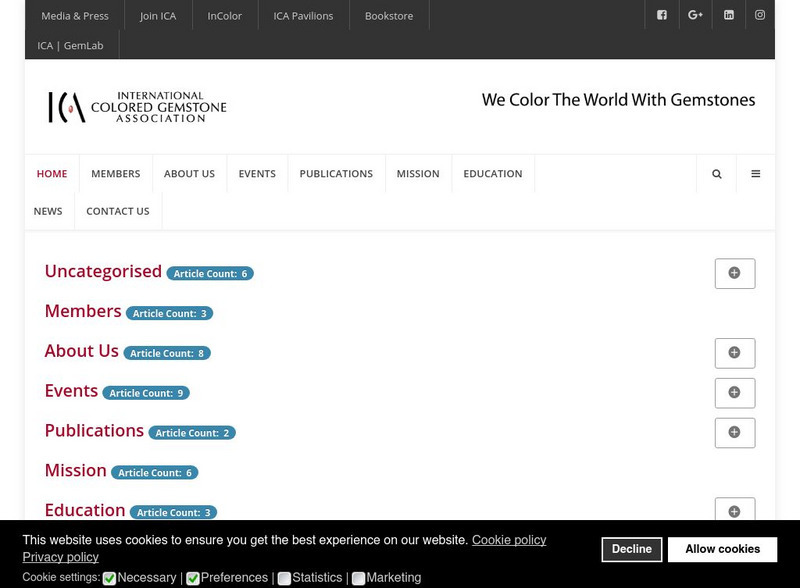
Task: Open the EVENTS menu item
Action: 257,174
